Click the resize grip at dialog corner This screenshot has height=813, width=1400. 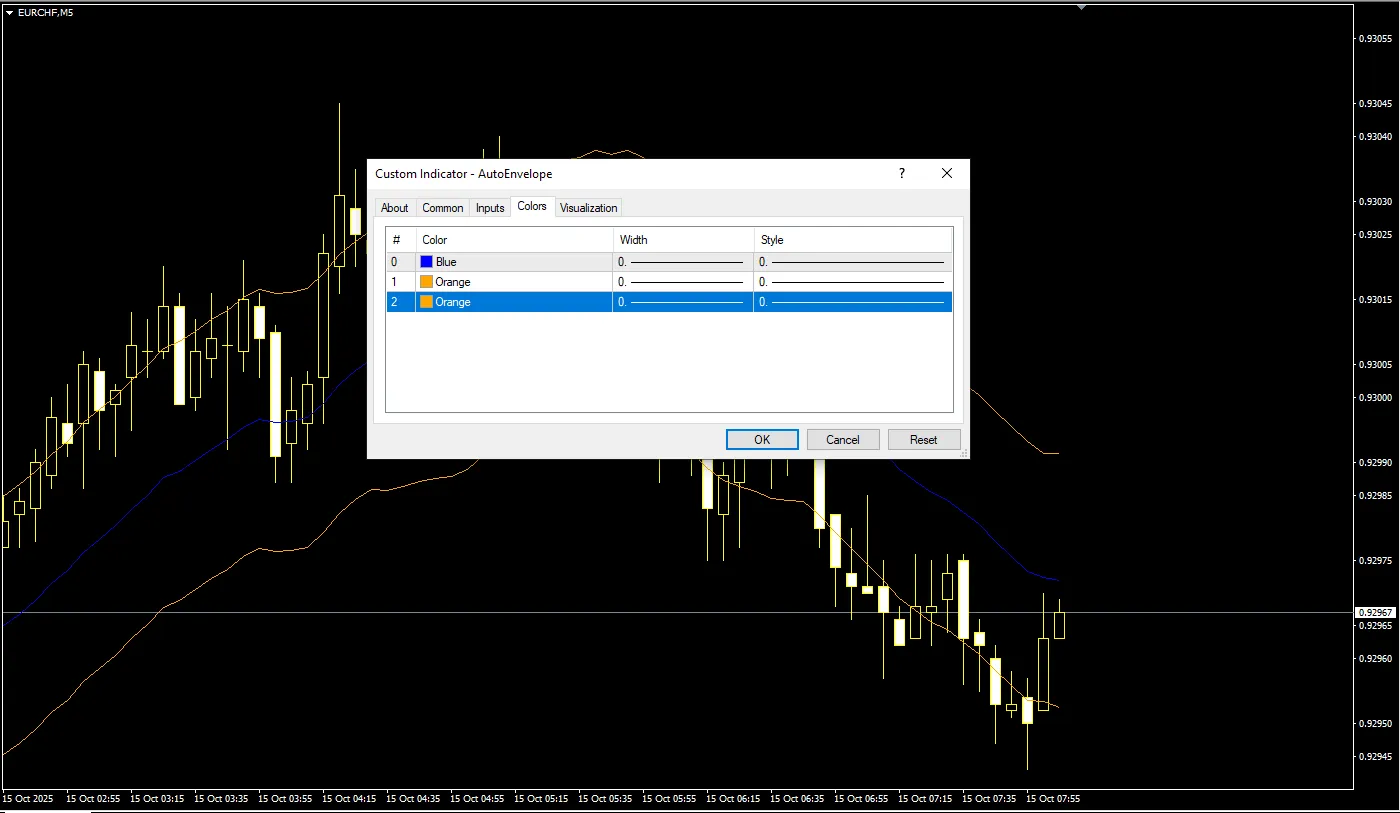coord(963,453)
